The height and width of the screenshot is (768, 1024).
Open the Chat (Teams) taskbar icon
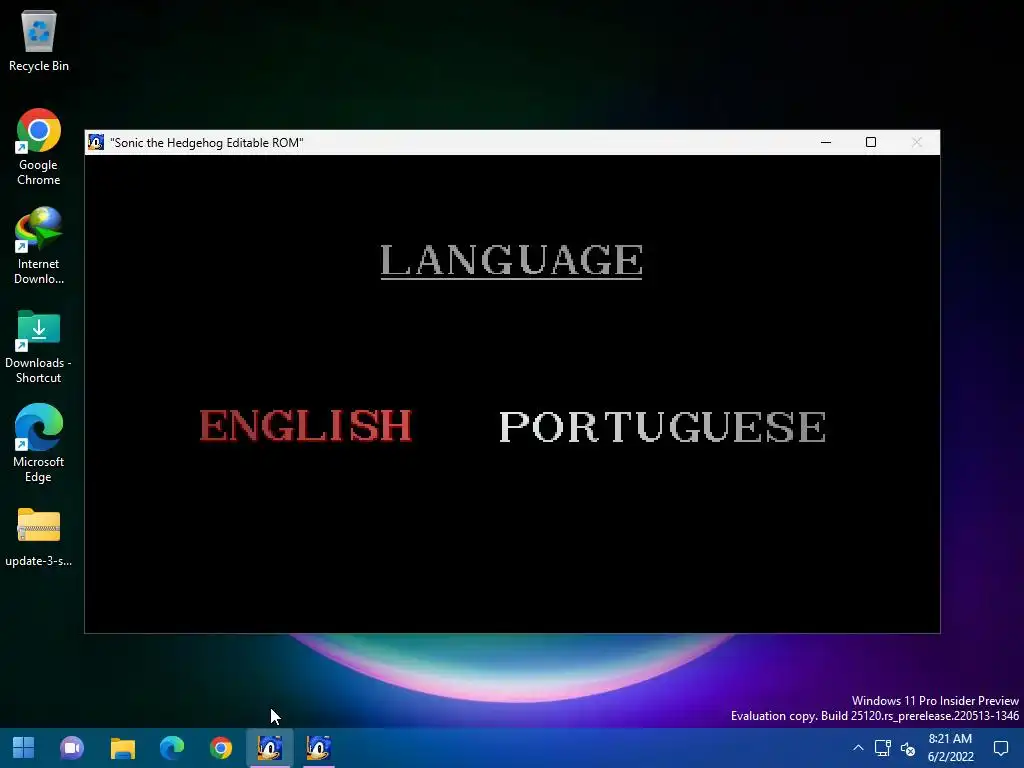(x=72, y=748)
